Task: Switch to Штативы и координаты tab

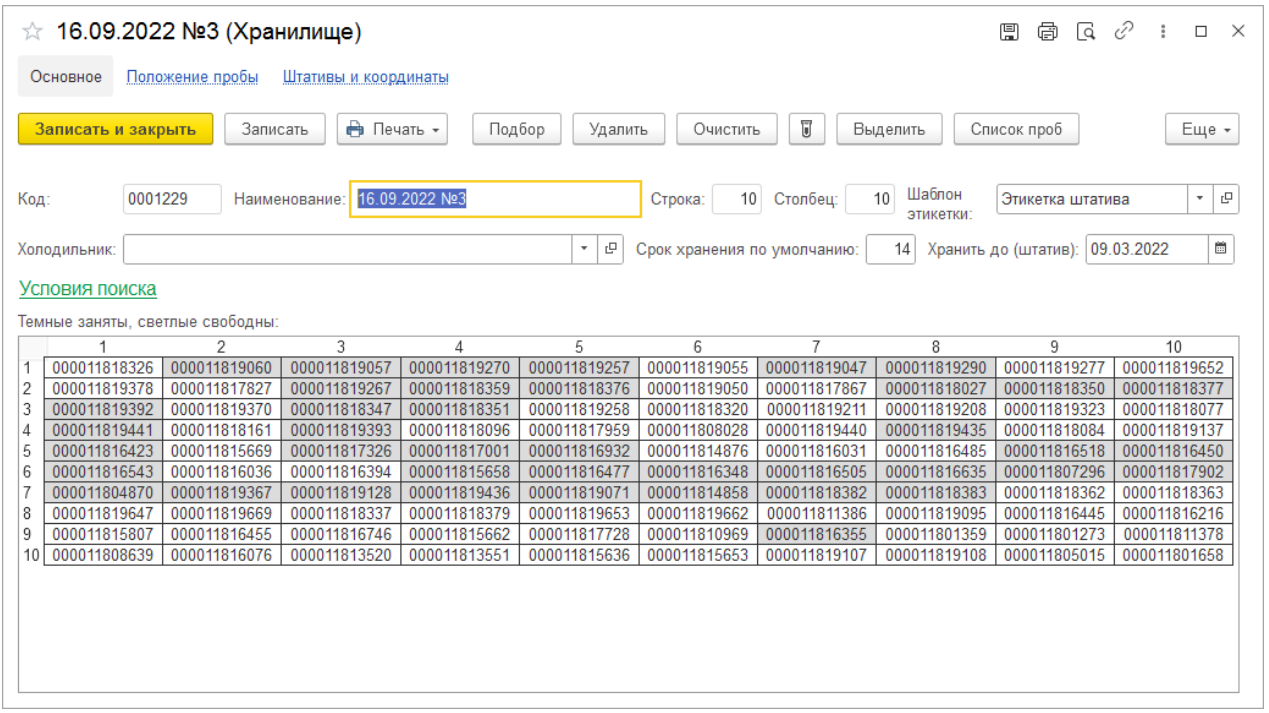Action: point(366,77)
